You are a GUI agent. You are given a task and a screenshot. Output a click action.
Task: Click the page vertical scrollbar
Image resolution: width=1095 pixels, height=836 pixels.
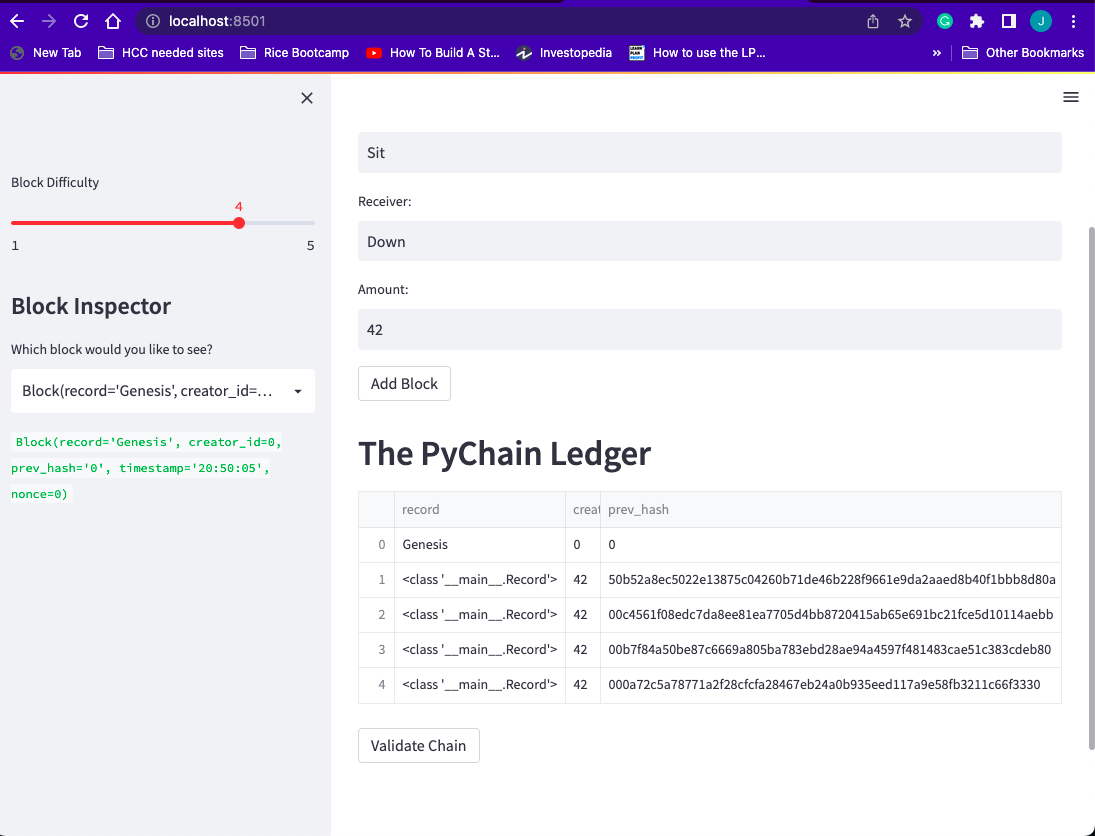click(x=1091, y=487)
